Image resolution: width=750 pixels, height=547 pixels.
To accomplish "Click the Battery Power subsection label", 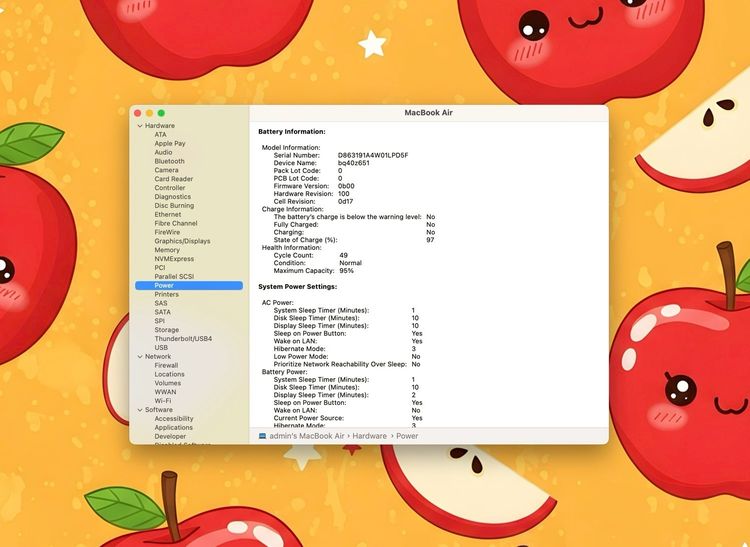I will click(284, 372).
